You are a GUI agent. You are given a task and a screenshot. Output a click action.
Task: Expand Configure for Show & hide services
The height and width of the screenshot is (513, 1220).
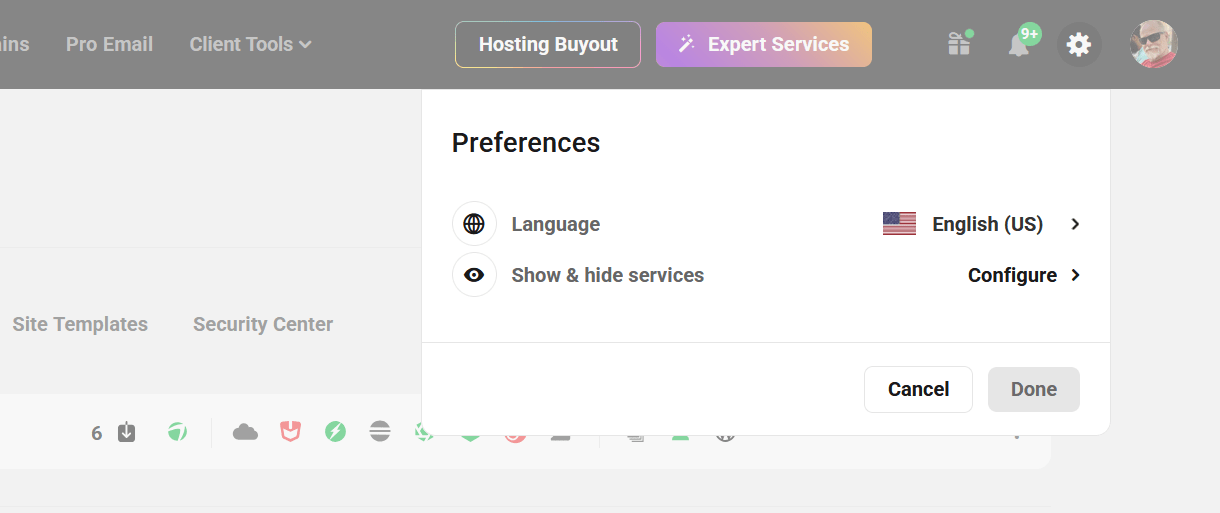pos(1023,275)
